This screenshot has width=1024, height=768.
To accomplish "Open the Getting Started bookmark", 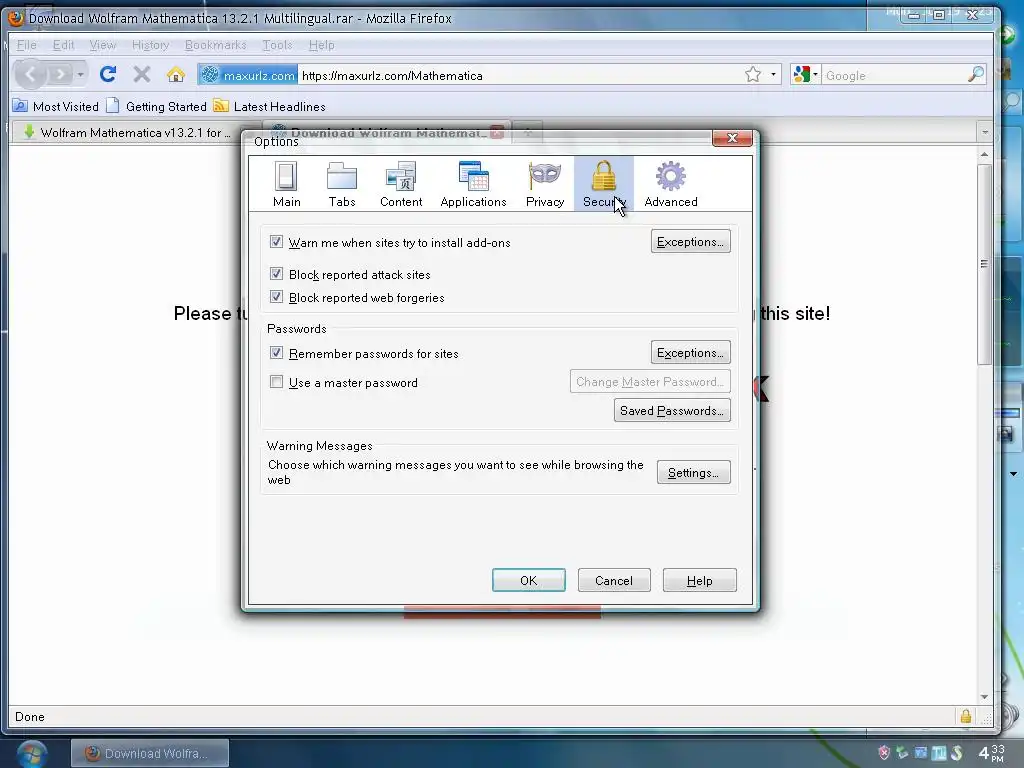I will click(x=157, y=106).
